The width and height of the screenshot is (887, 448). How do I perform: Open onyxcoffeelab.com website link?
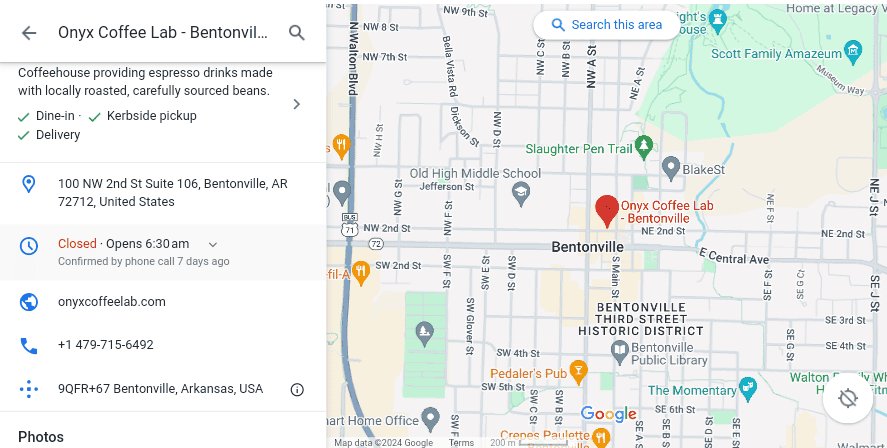point(112,302)
